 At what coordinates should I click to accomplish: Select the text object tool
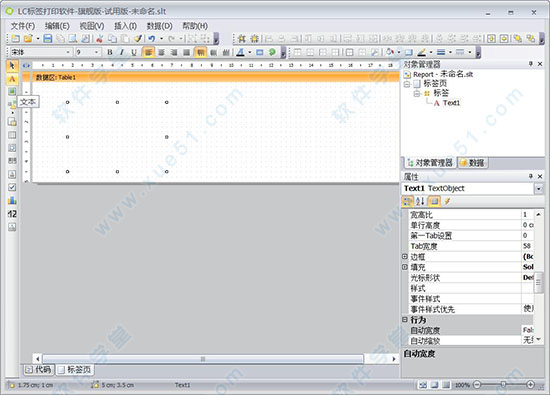click(12, 79)
